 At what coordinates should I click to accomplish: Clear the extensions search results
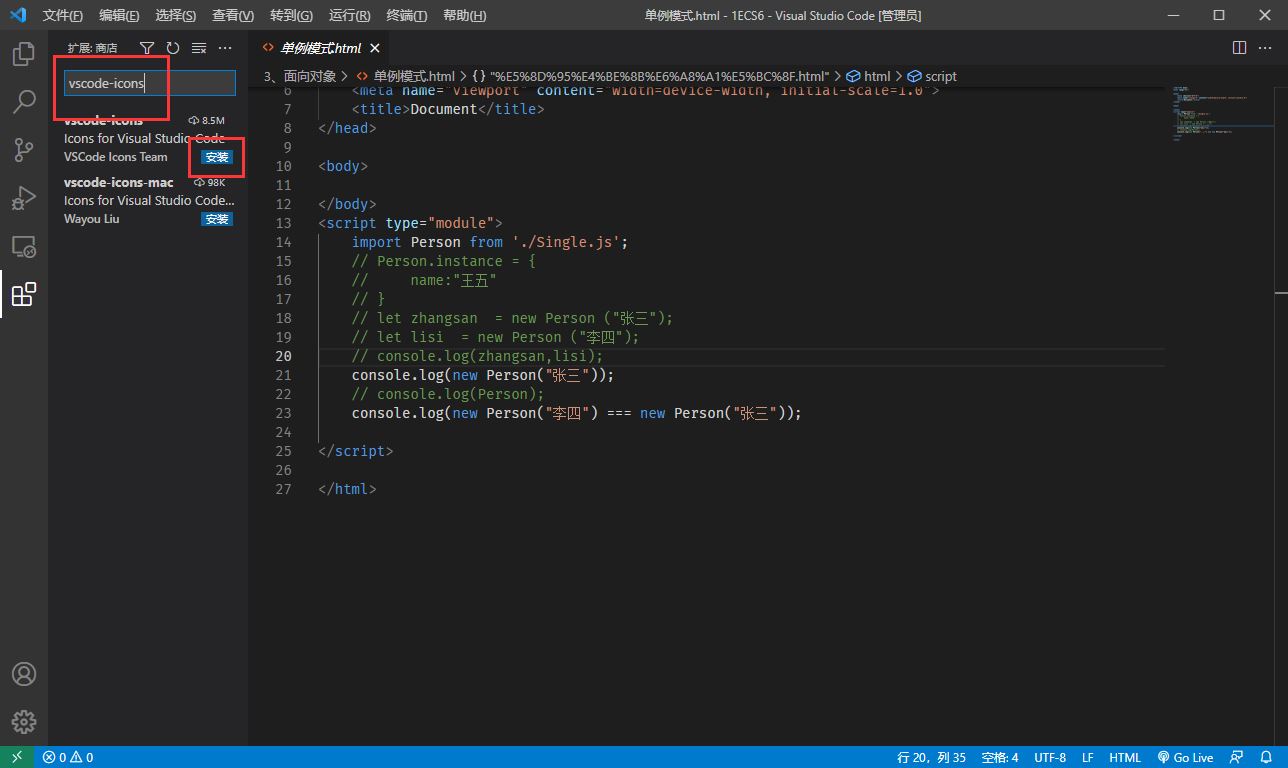click(199, 48)
